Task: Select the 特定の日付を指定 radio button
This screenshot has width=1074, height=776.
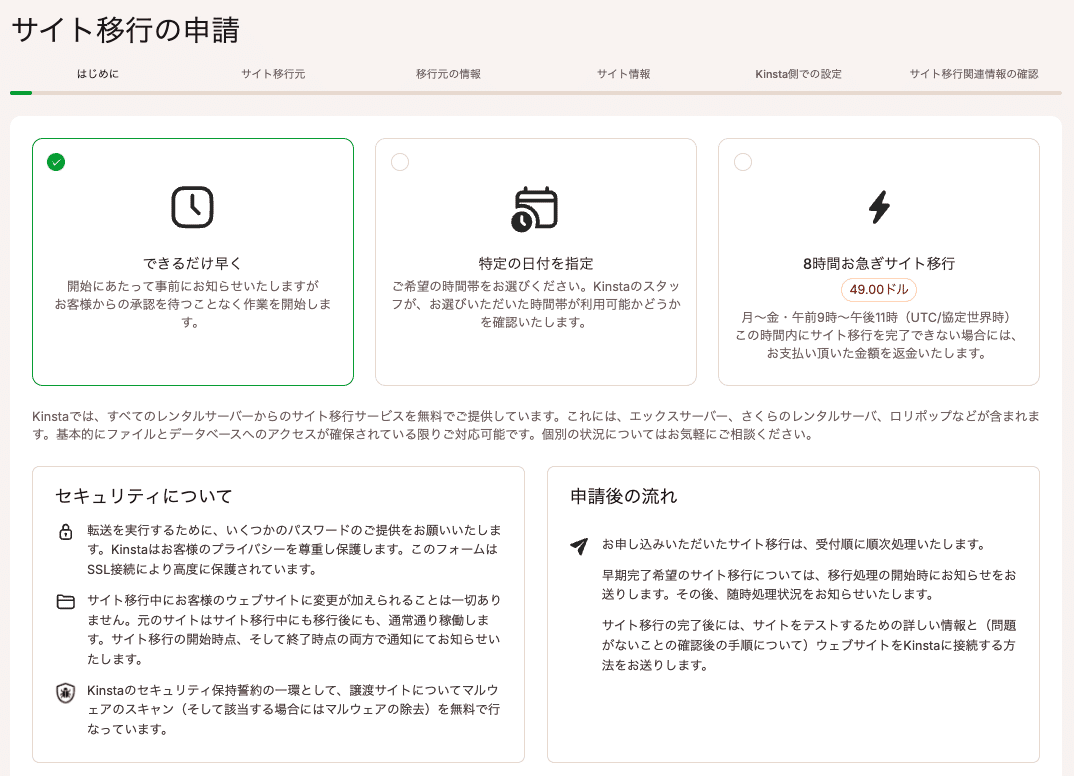Action: (x=399, y=162)
